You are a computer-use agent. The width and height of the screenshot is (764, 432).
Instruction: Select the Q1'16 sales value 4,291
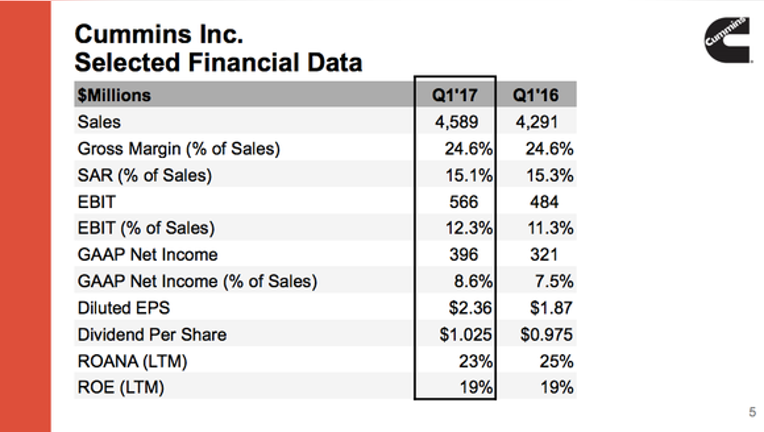coord(537,122)
